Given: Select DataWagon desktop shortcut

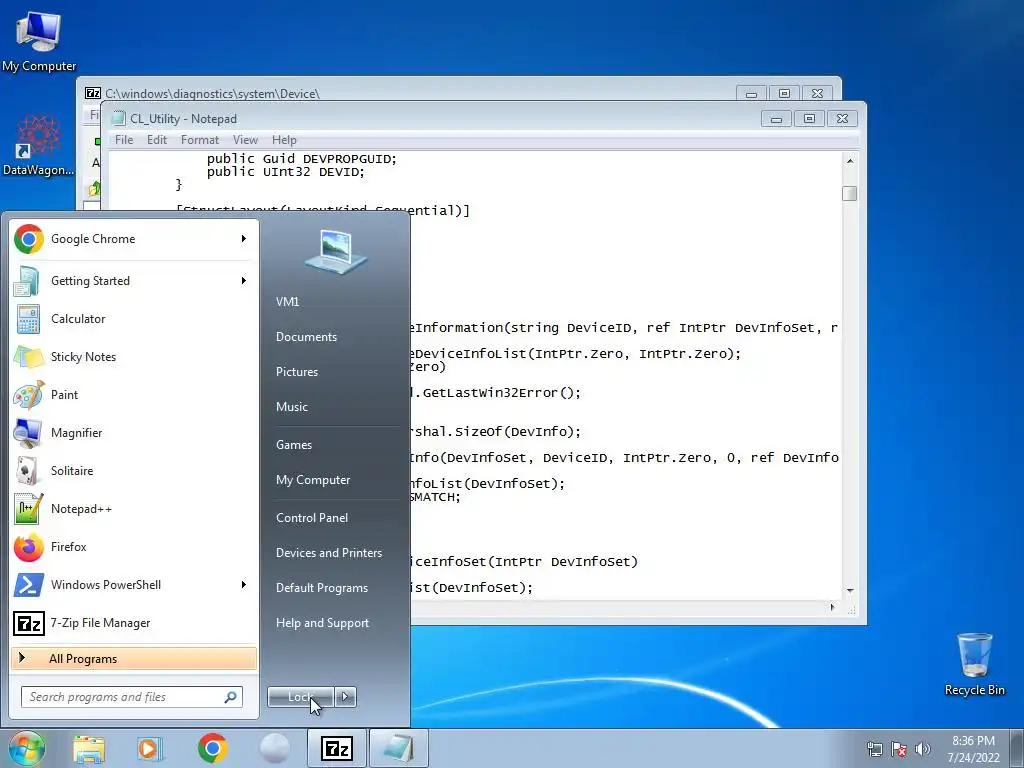Looking at the screenshot, I should click(39, 145).
